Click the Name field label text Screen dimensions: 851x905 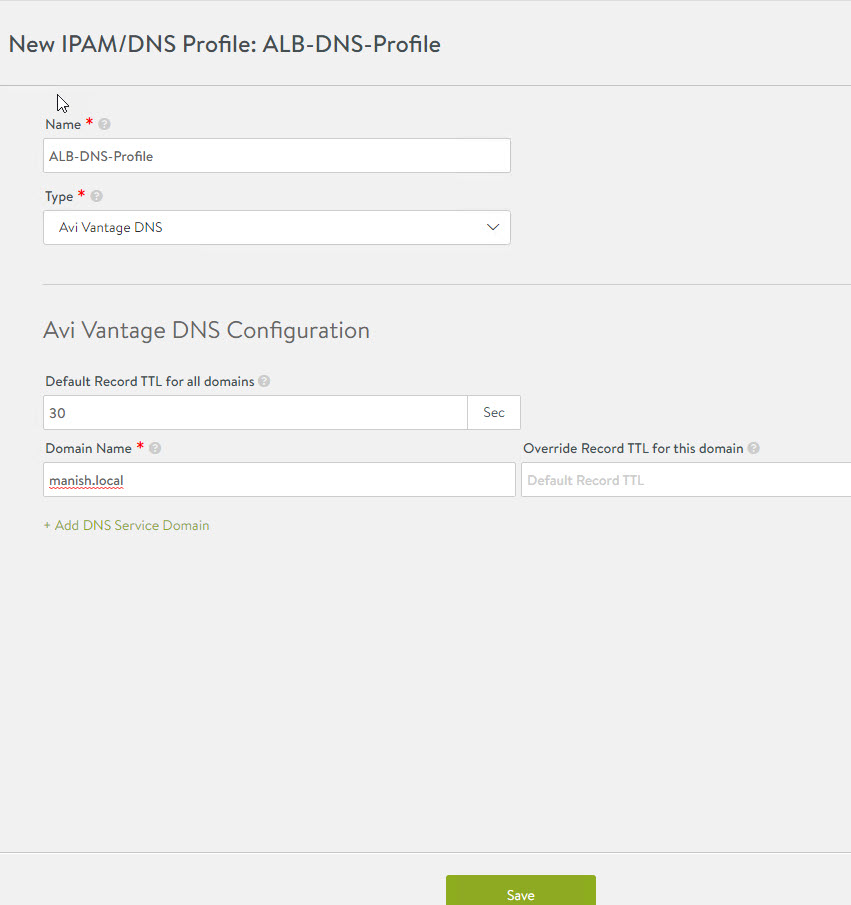[64, 125]
